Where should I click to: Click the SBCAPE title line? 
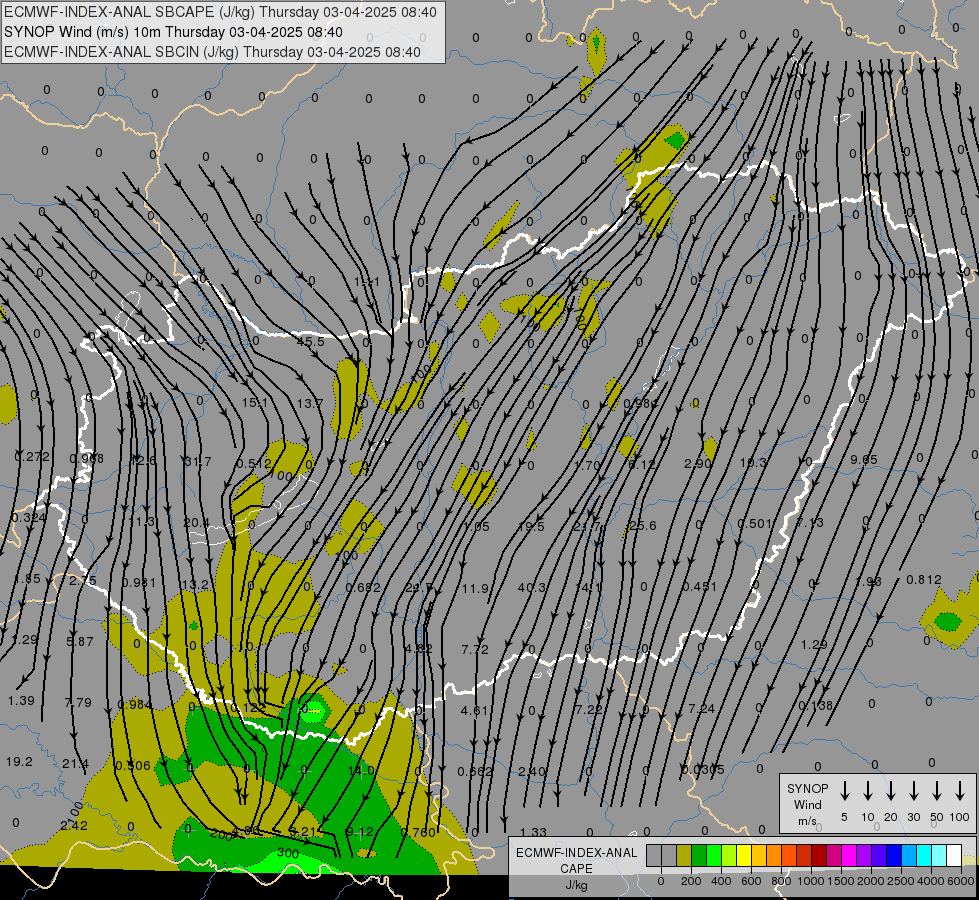[220, 12]
